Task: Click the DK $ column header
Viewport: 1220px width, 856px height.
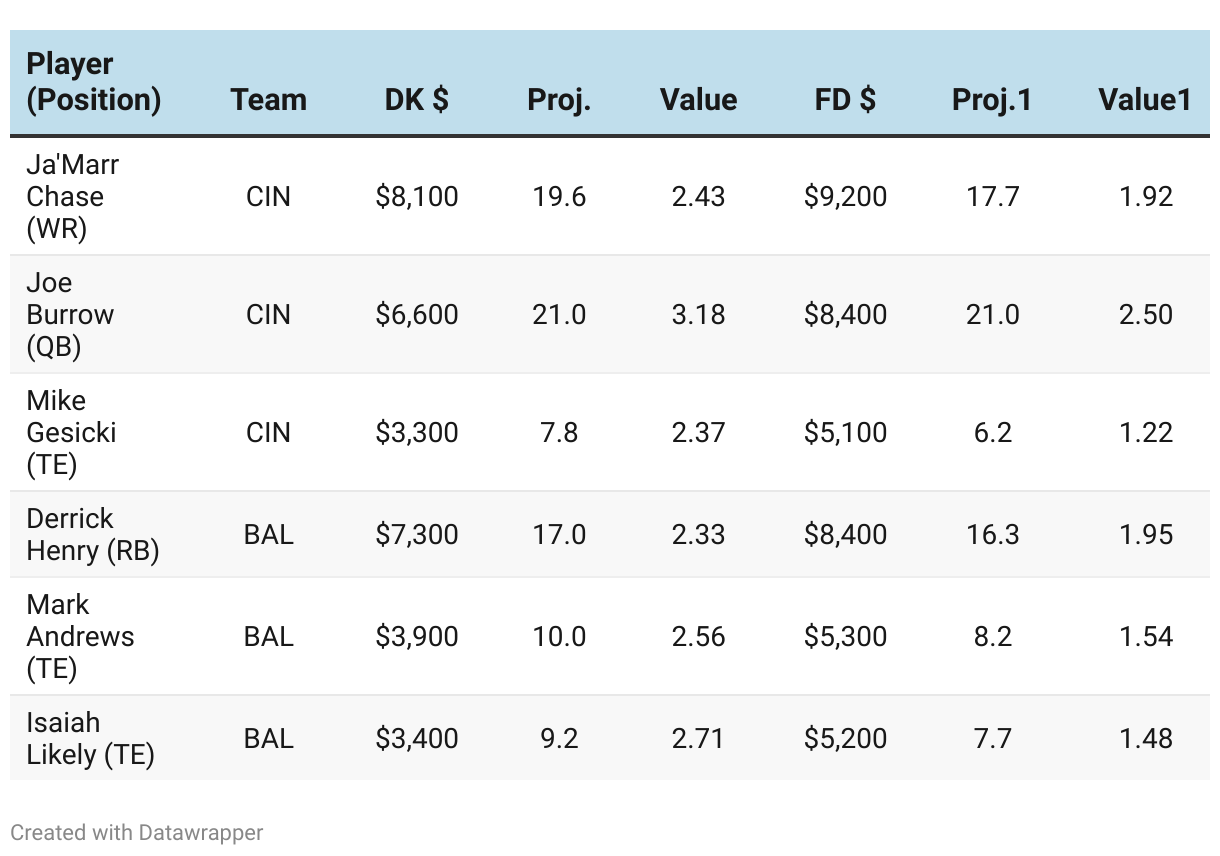Action: click(417, 100)
